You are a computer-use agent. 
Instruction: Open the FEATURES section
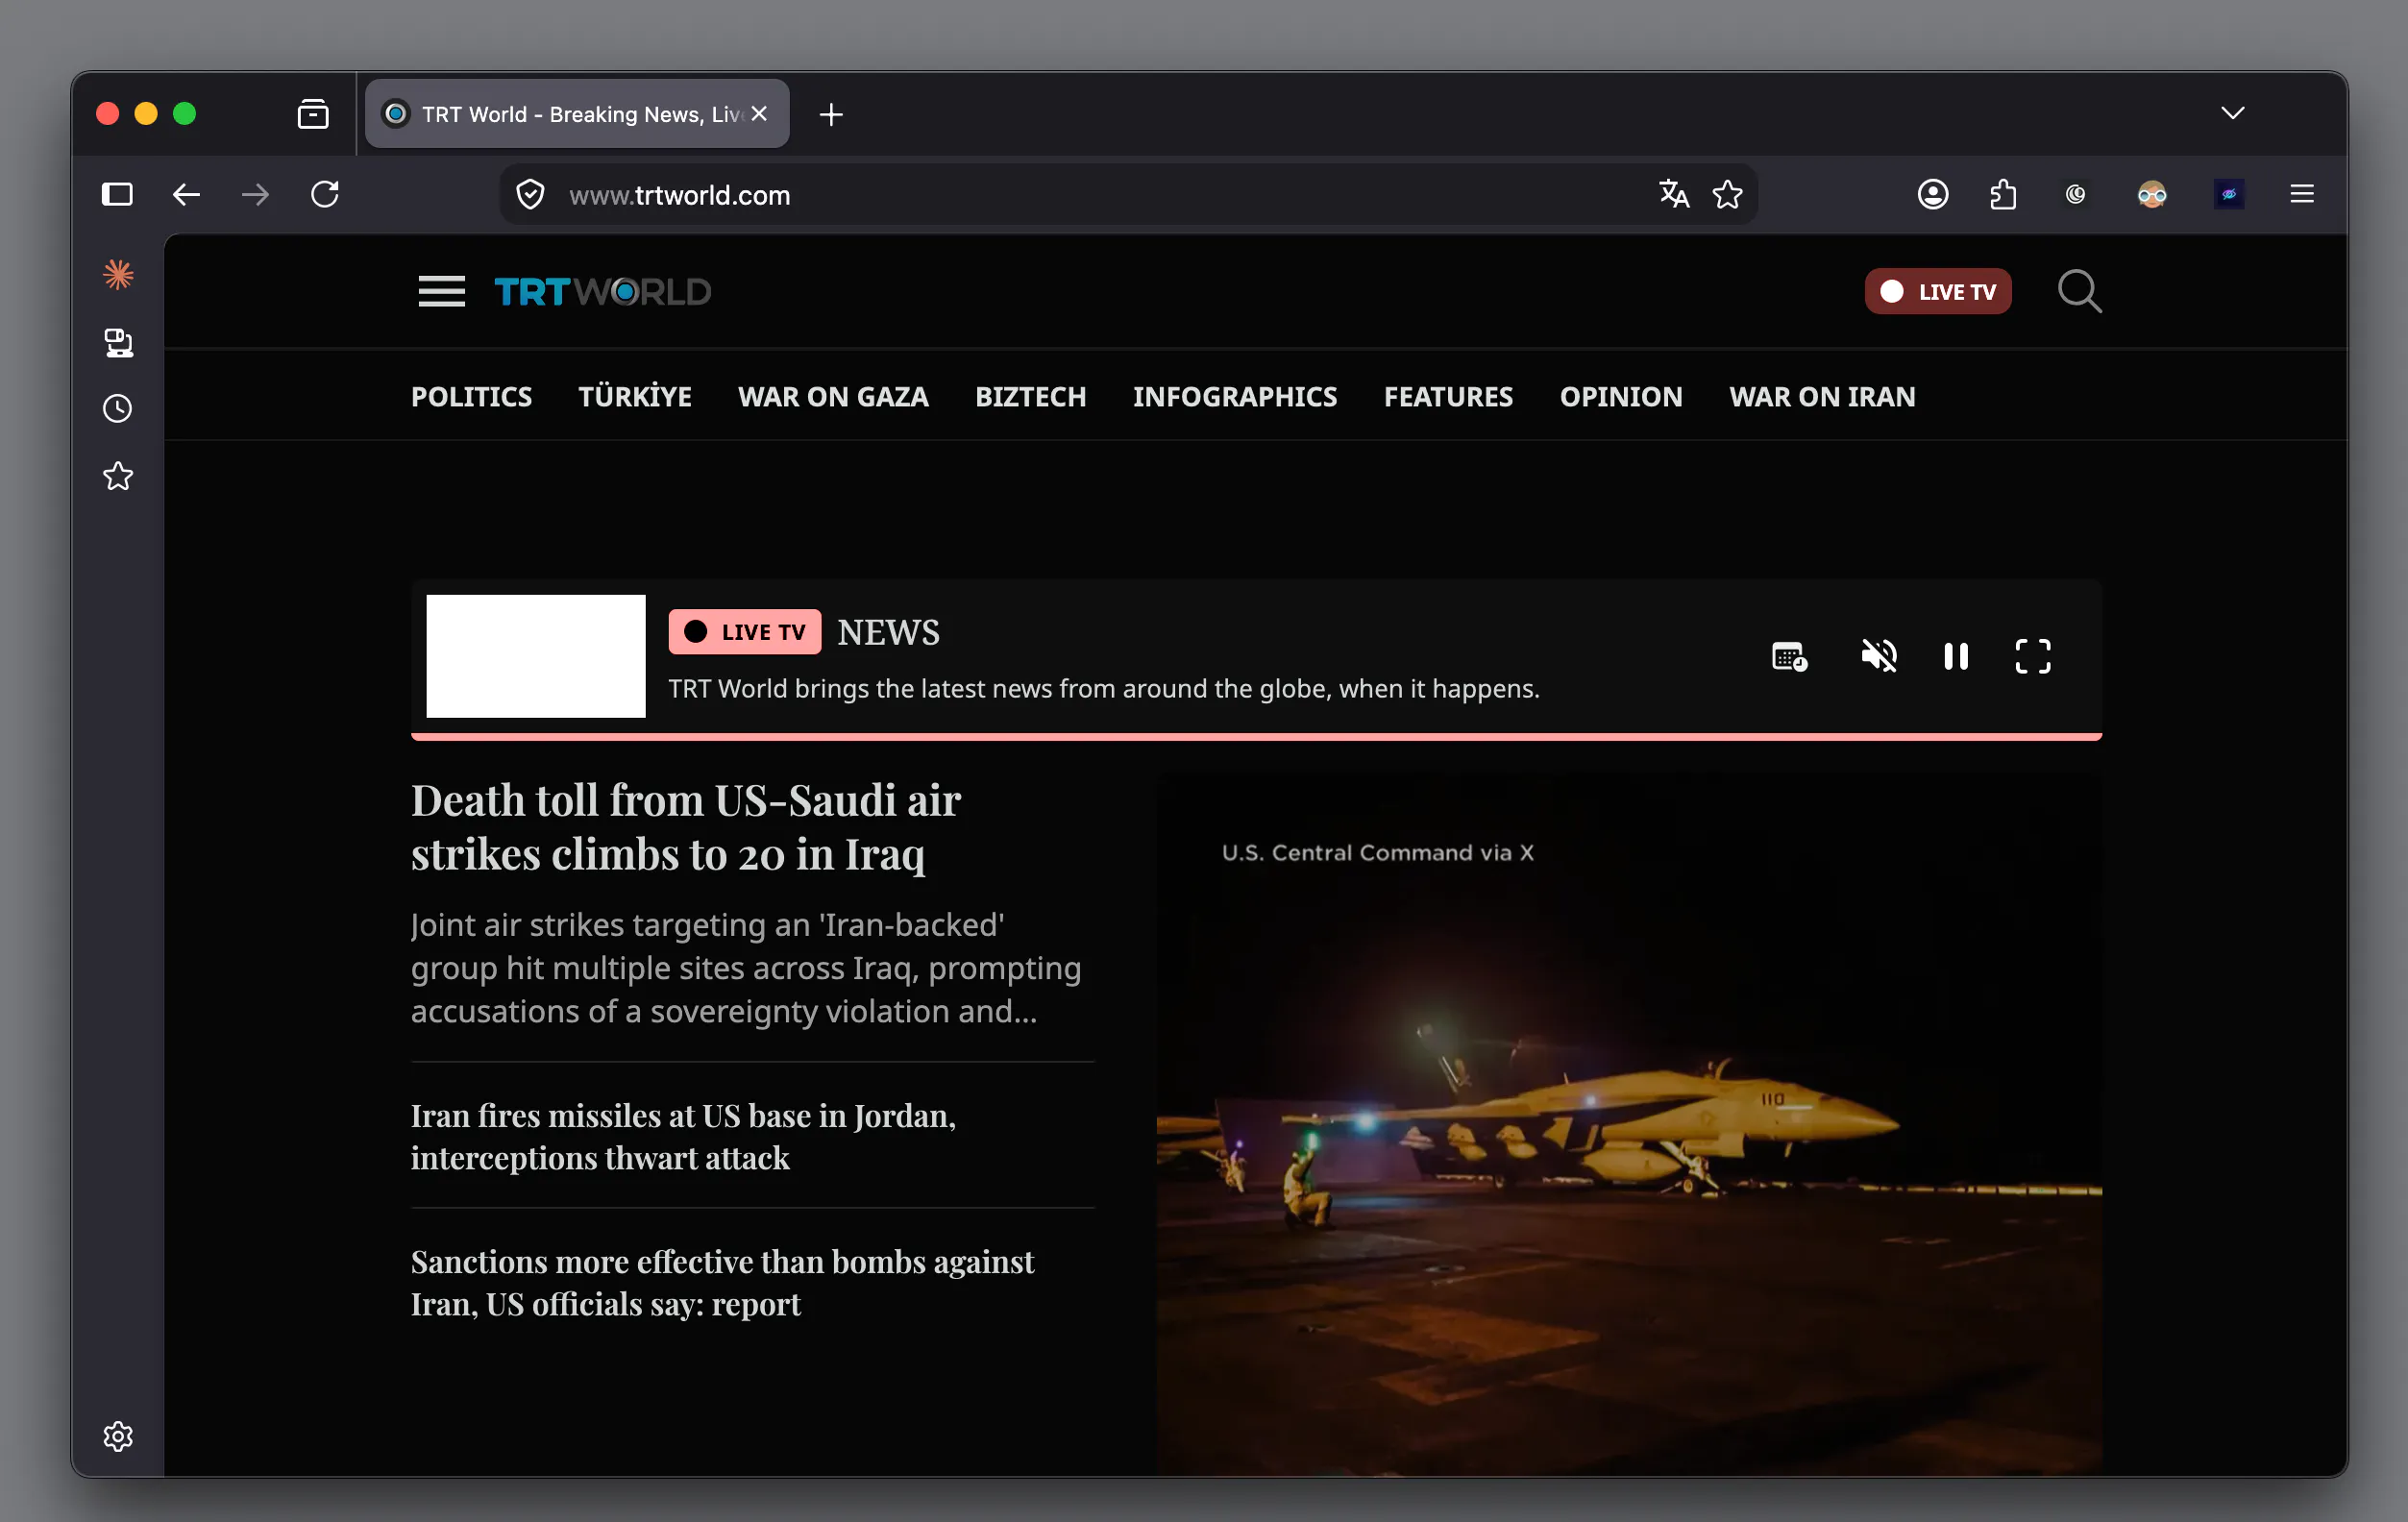[1448, 397]
